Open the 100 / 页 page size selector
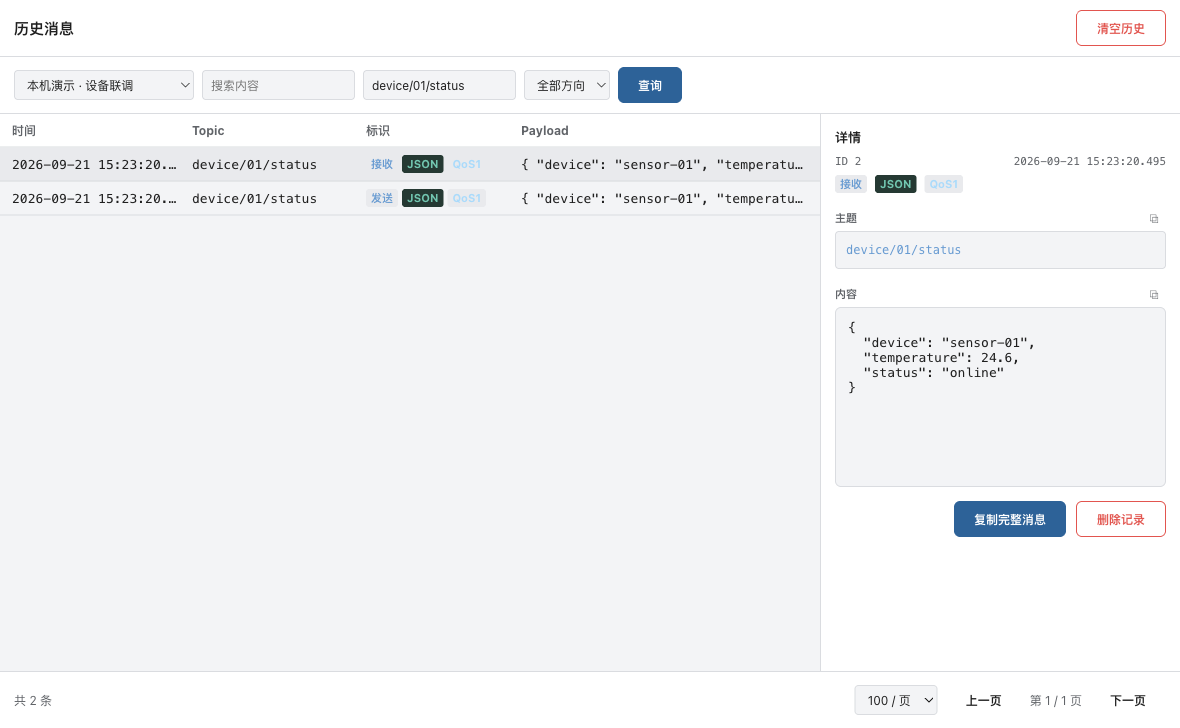The height and width of the screenshot is (728, 1180). pos(896,700)
